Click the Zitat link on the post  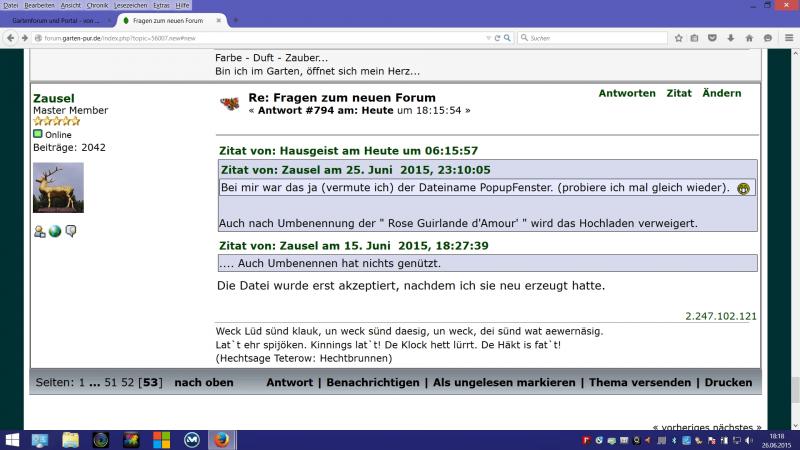(x=679, y=93)
